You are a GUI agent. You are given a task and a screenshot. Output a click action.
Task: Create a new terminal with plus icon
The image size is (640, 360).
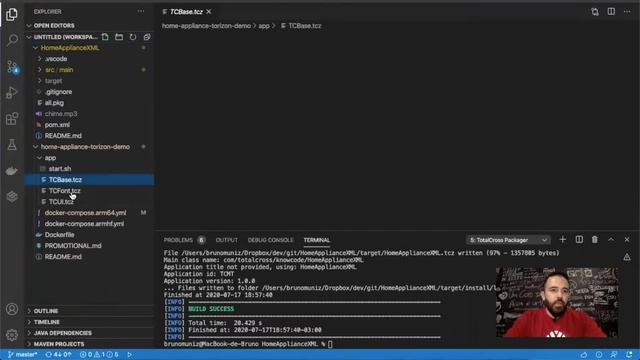point(563,240)
